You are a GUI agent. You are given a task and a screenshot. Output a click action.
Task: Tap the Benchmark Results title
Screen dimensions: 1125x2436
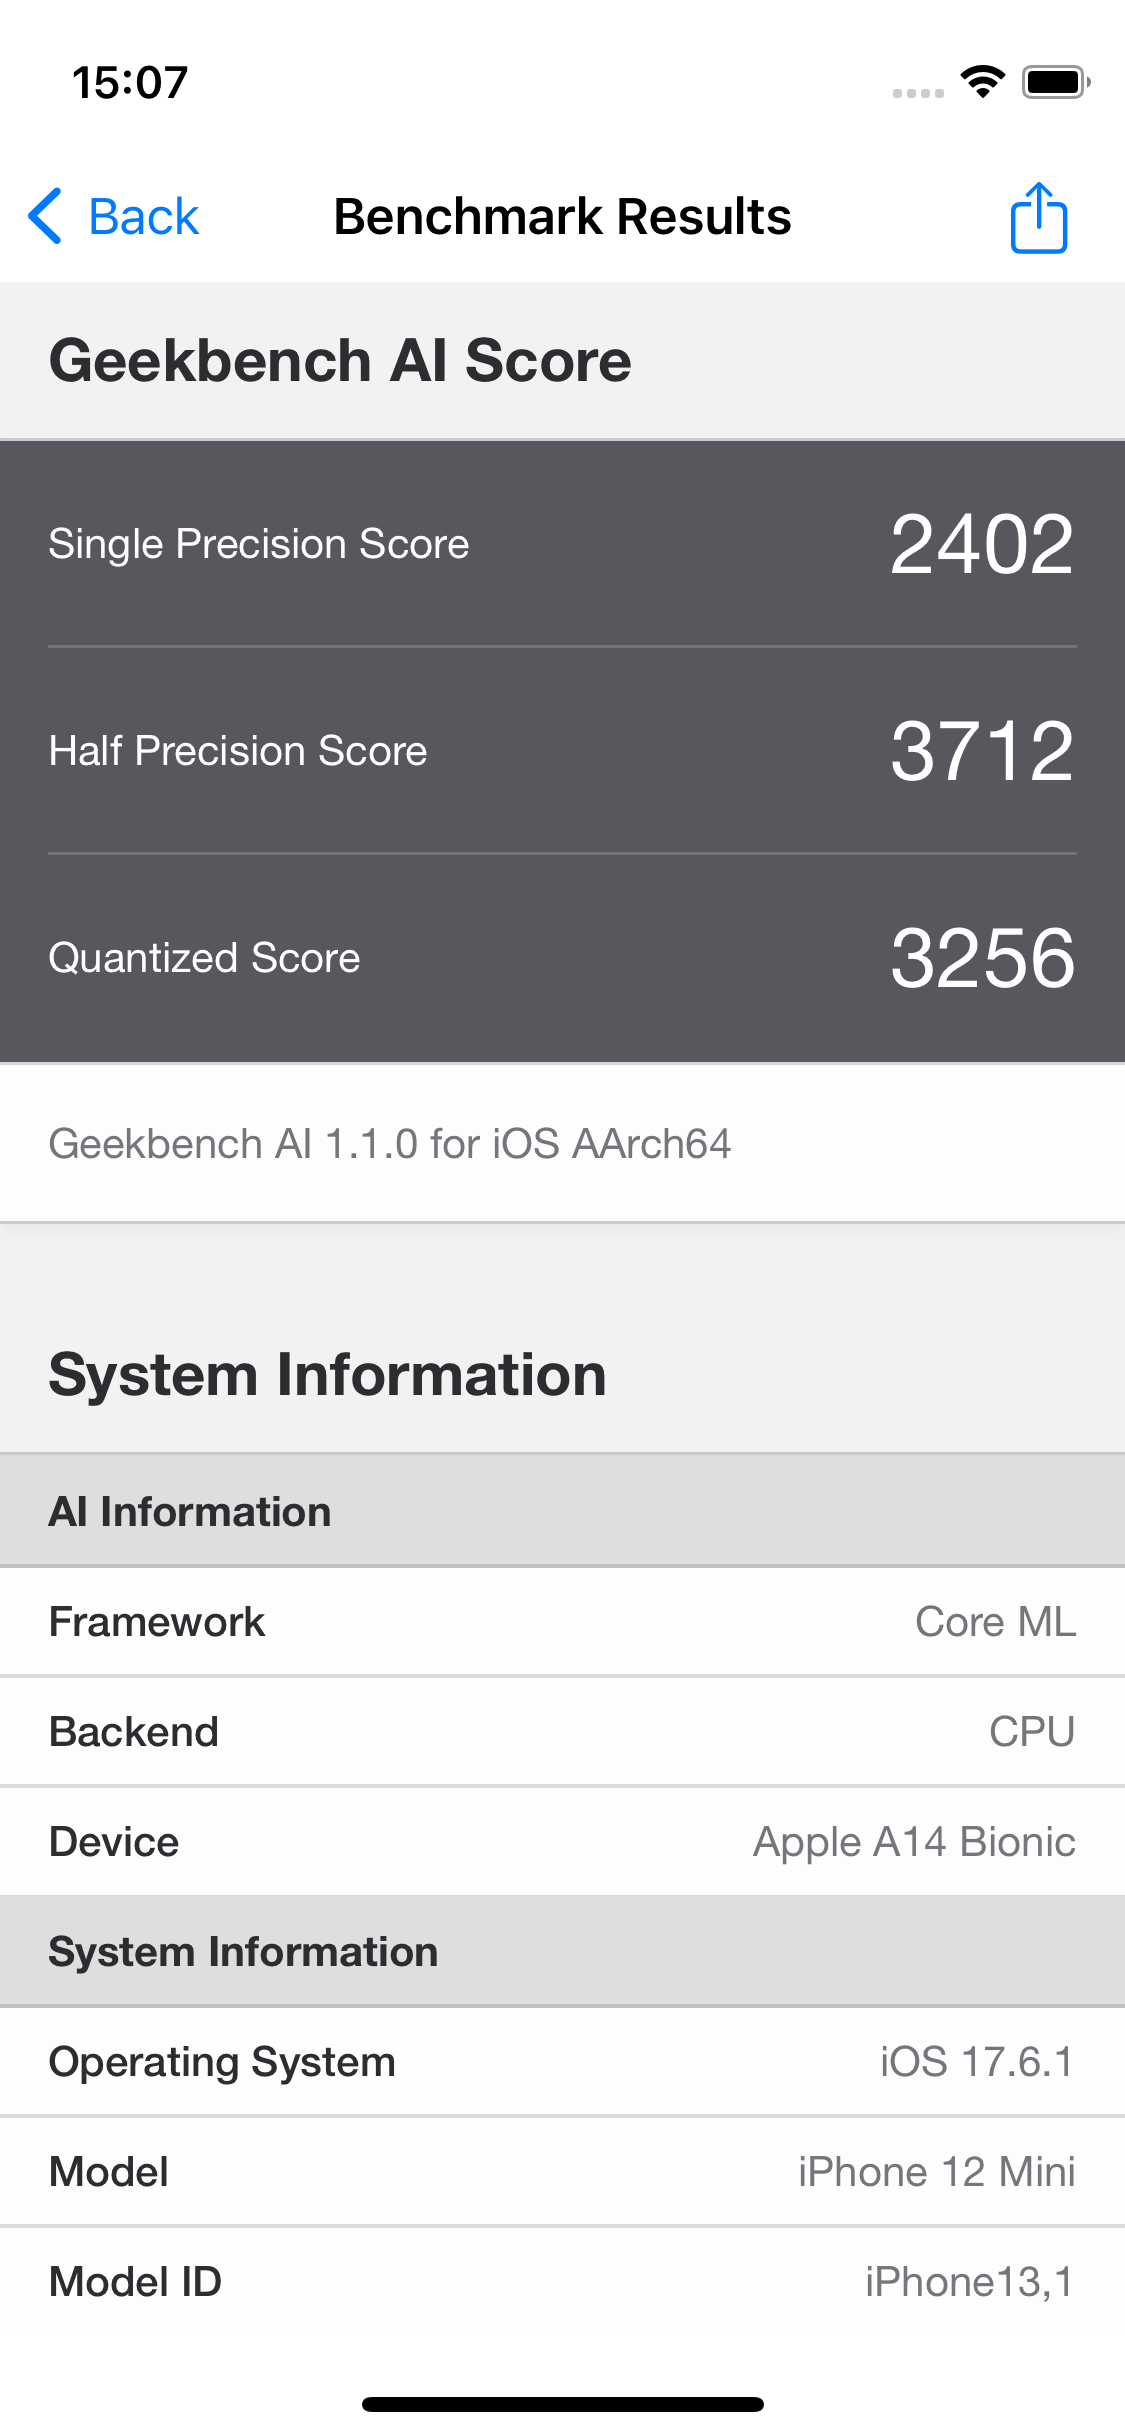coord(562,217)
